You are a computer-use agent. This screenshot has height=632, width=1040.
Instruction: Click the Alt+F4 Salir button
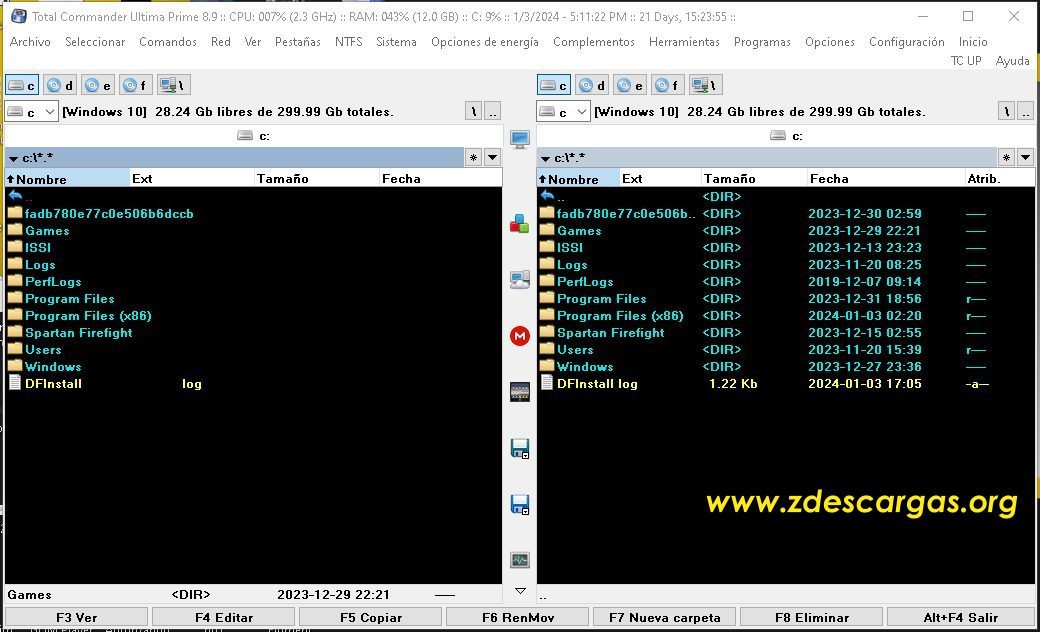point(960,617)
